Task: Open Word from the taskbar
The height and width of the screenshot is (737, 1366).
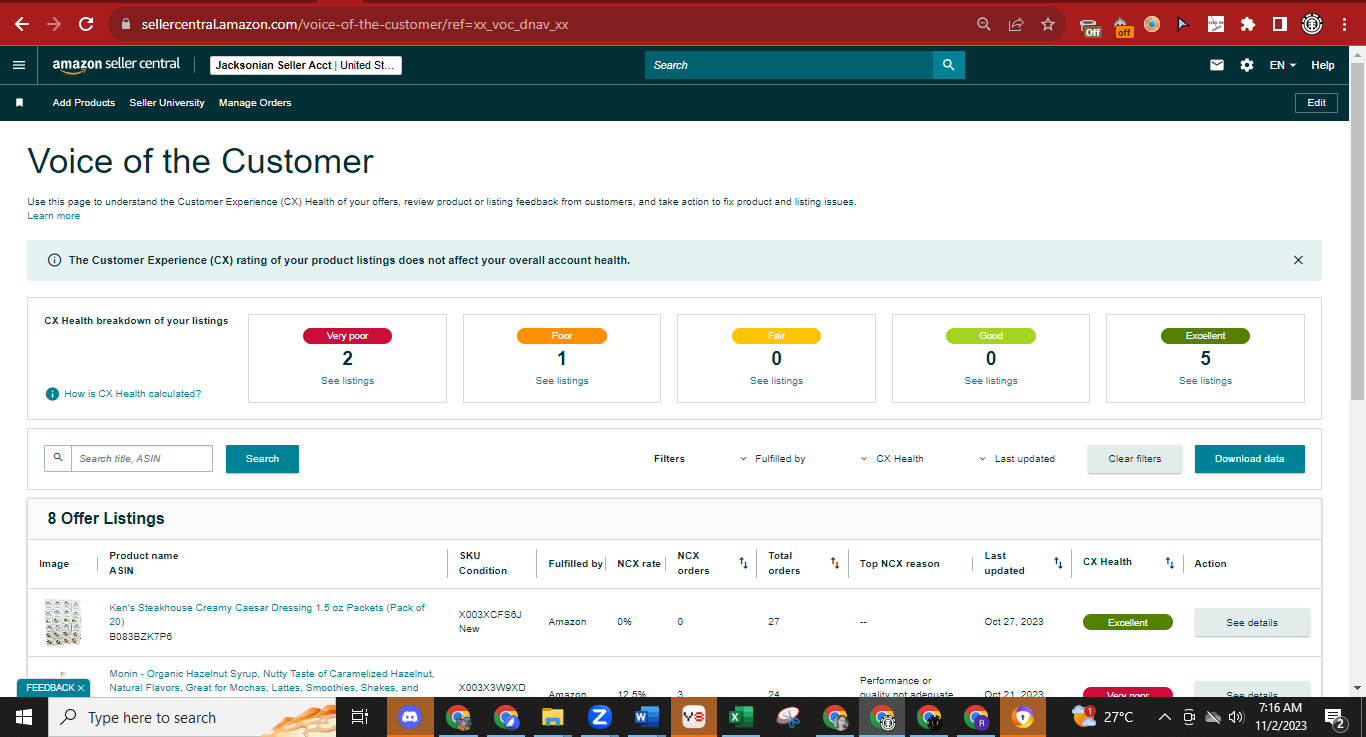Action: (x=646, y=717)
